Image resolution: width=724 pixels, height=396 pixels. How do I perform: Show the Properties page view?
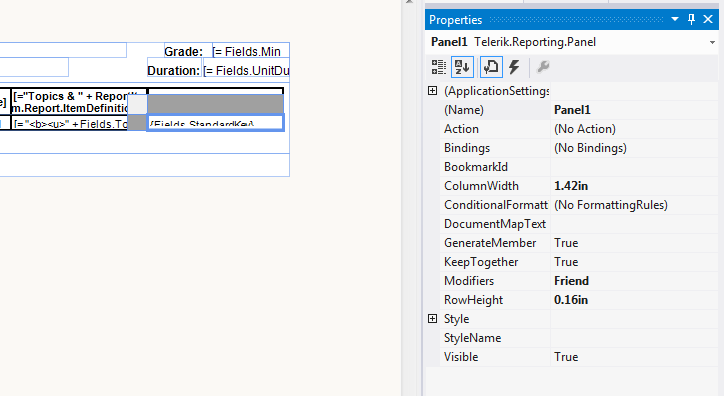tap(491, 67)
